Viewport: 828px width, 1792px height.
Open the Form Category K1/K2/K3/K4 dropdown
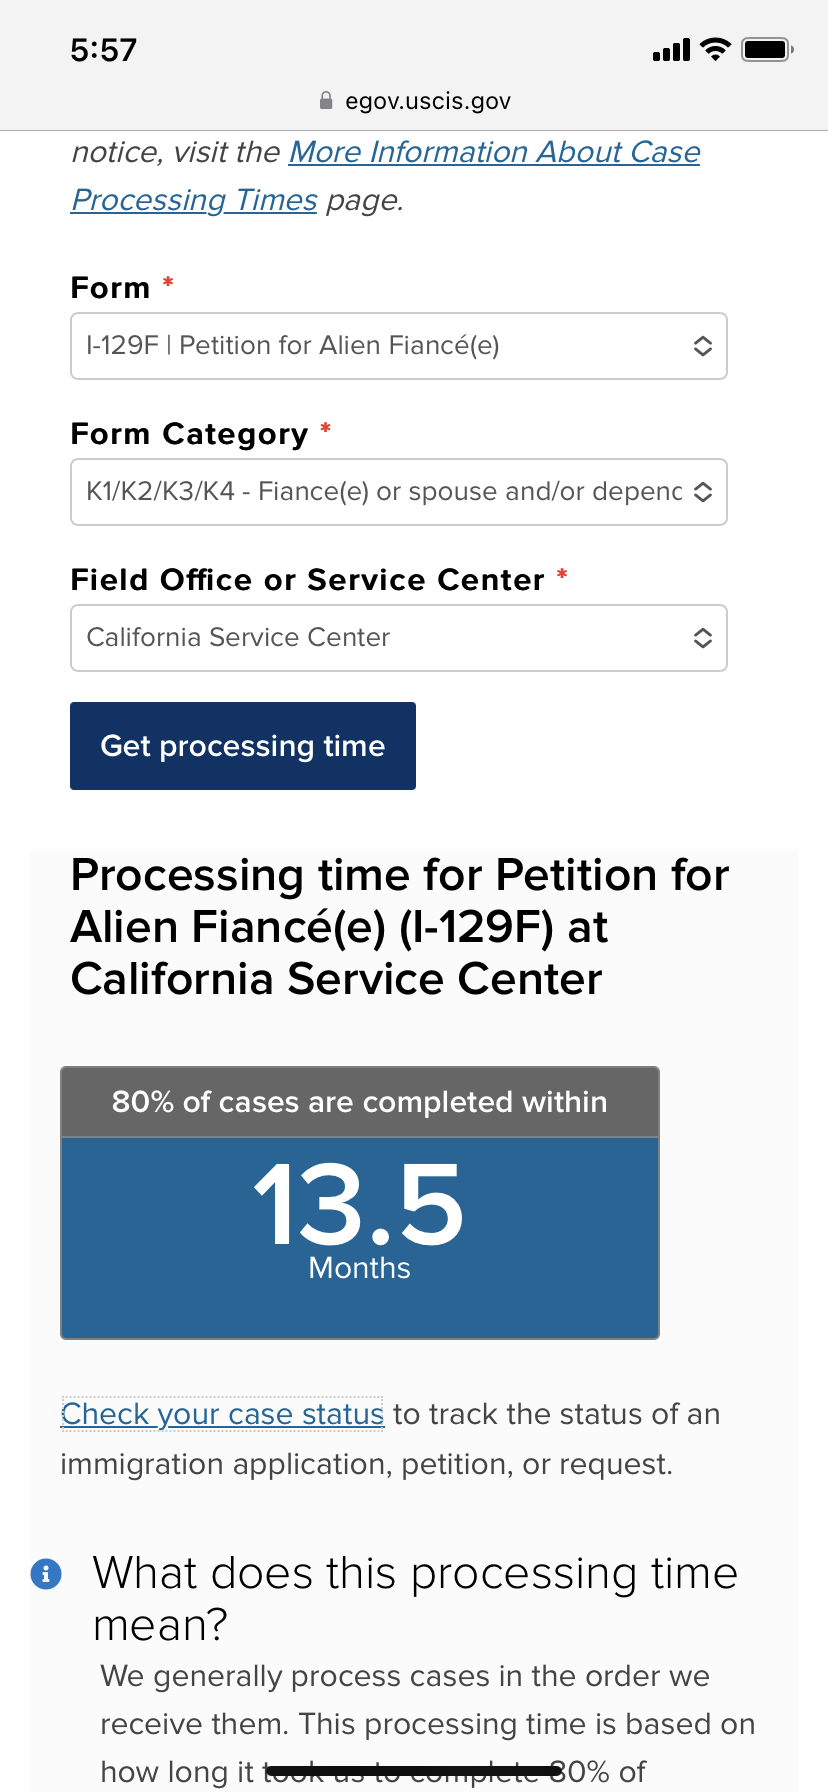pos(399,492)
